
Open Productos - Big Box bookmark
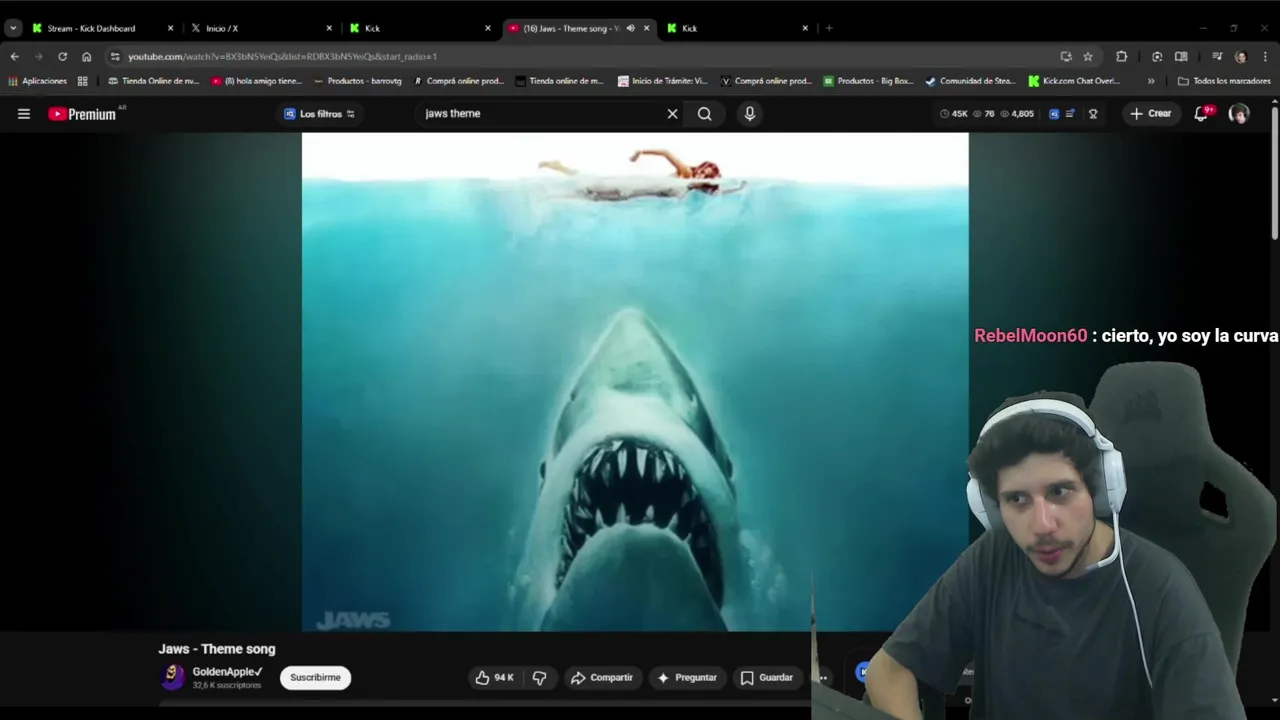click(x=868, y=81)
